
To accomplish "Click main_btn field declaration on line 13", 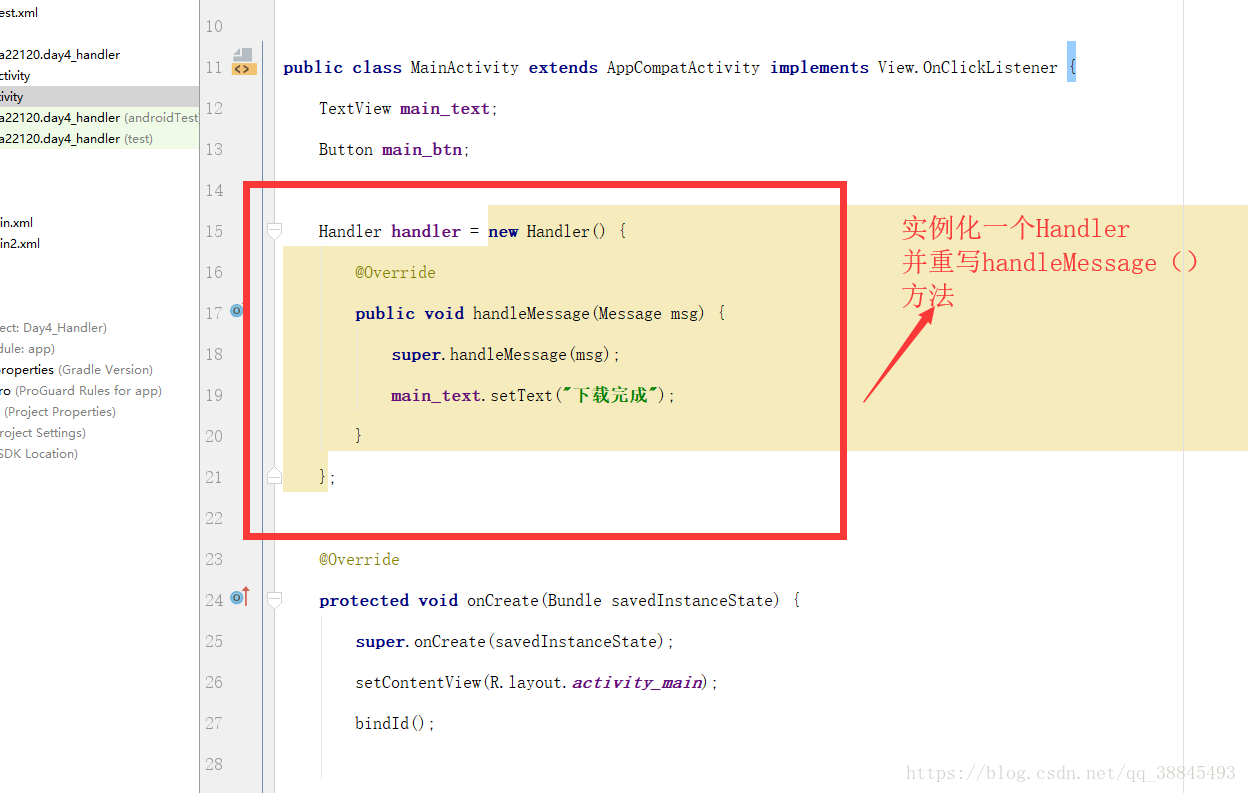I will pyautogui.click(x=422, y=150).
